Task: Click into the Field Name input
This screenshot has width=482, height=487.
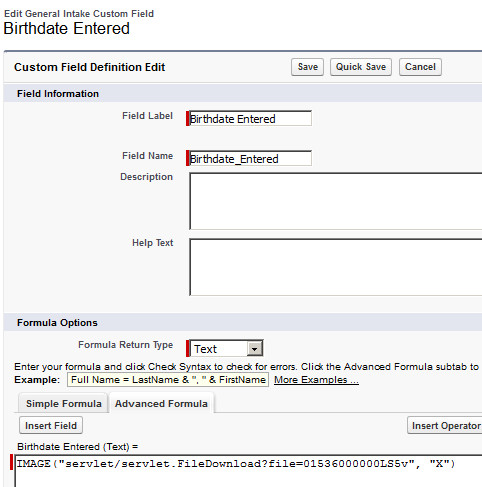Action: 250,158
